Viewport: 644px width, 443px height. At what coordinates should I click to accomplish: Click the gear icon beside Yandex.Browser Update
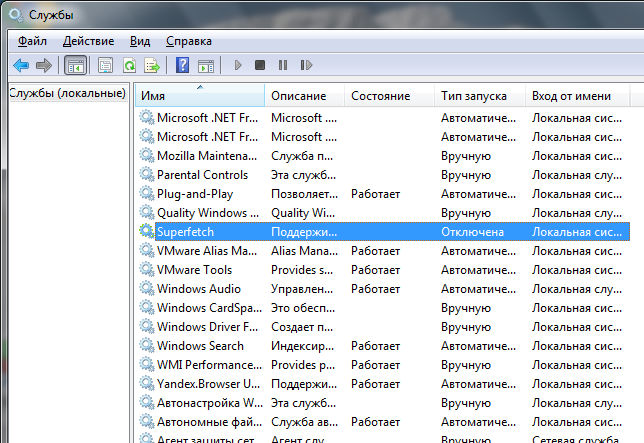(147, 383)
